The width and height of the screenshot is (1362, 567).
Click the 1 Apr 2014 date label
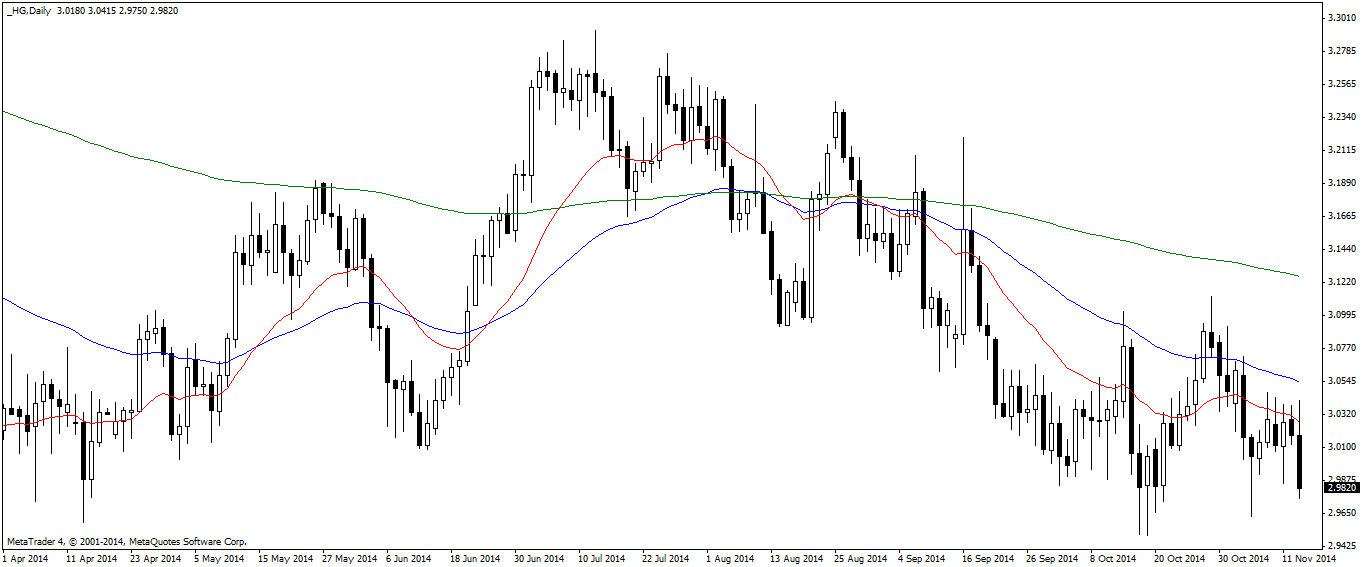25,558
